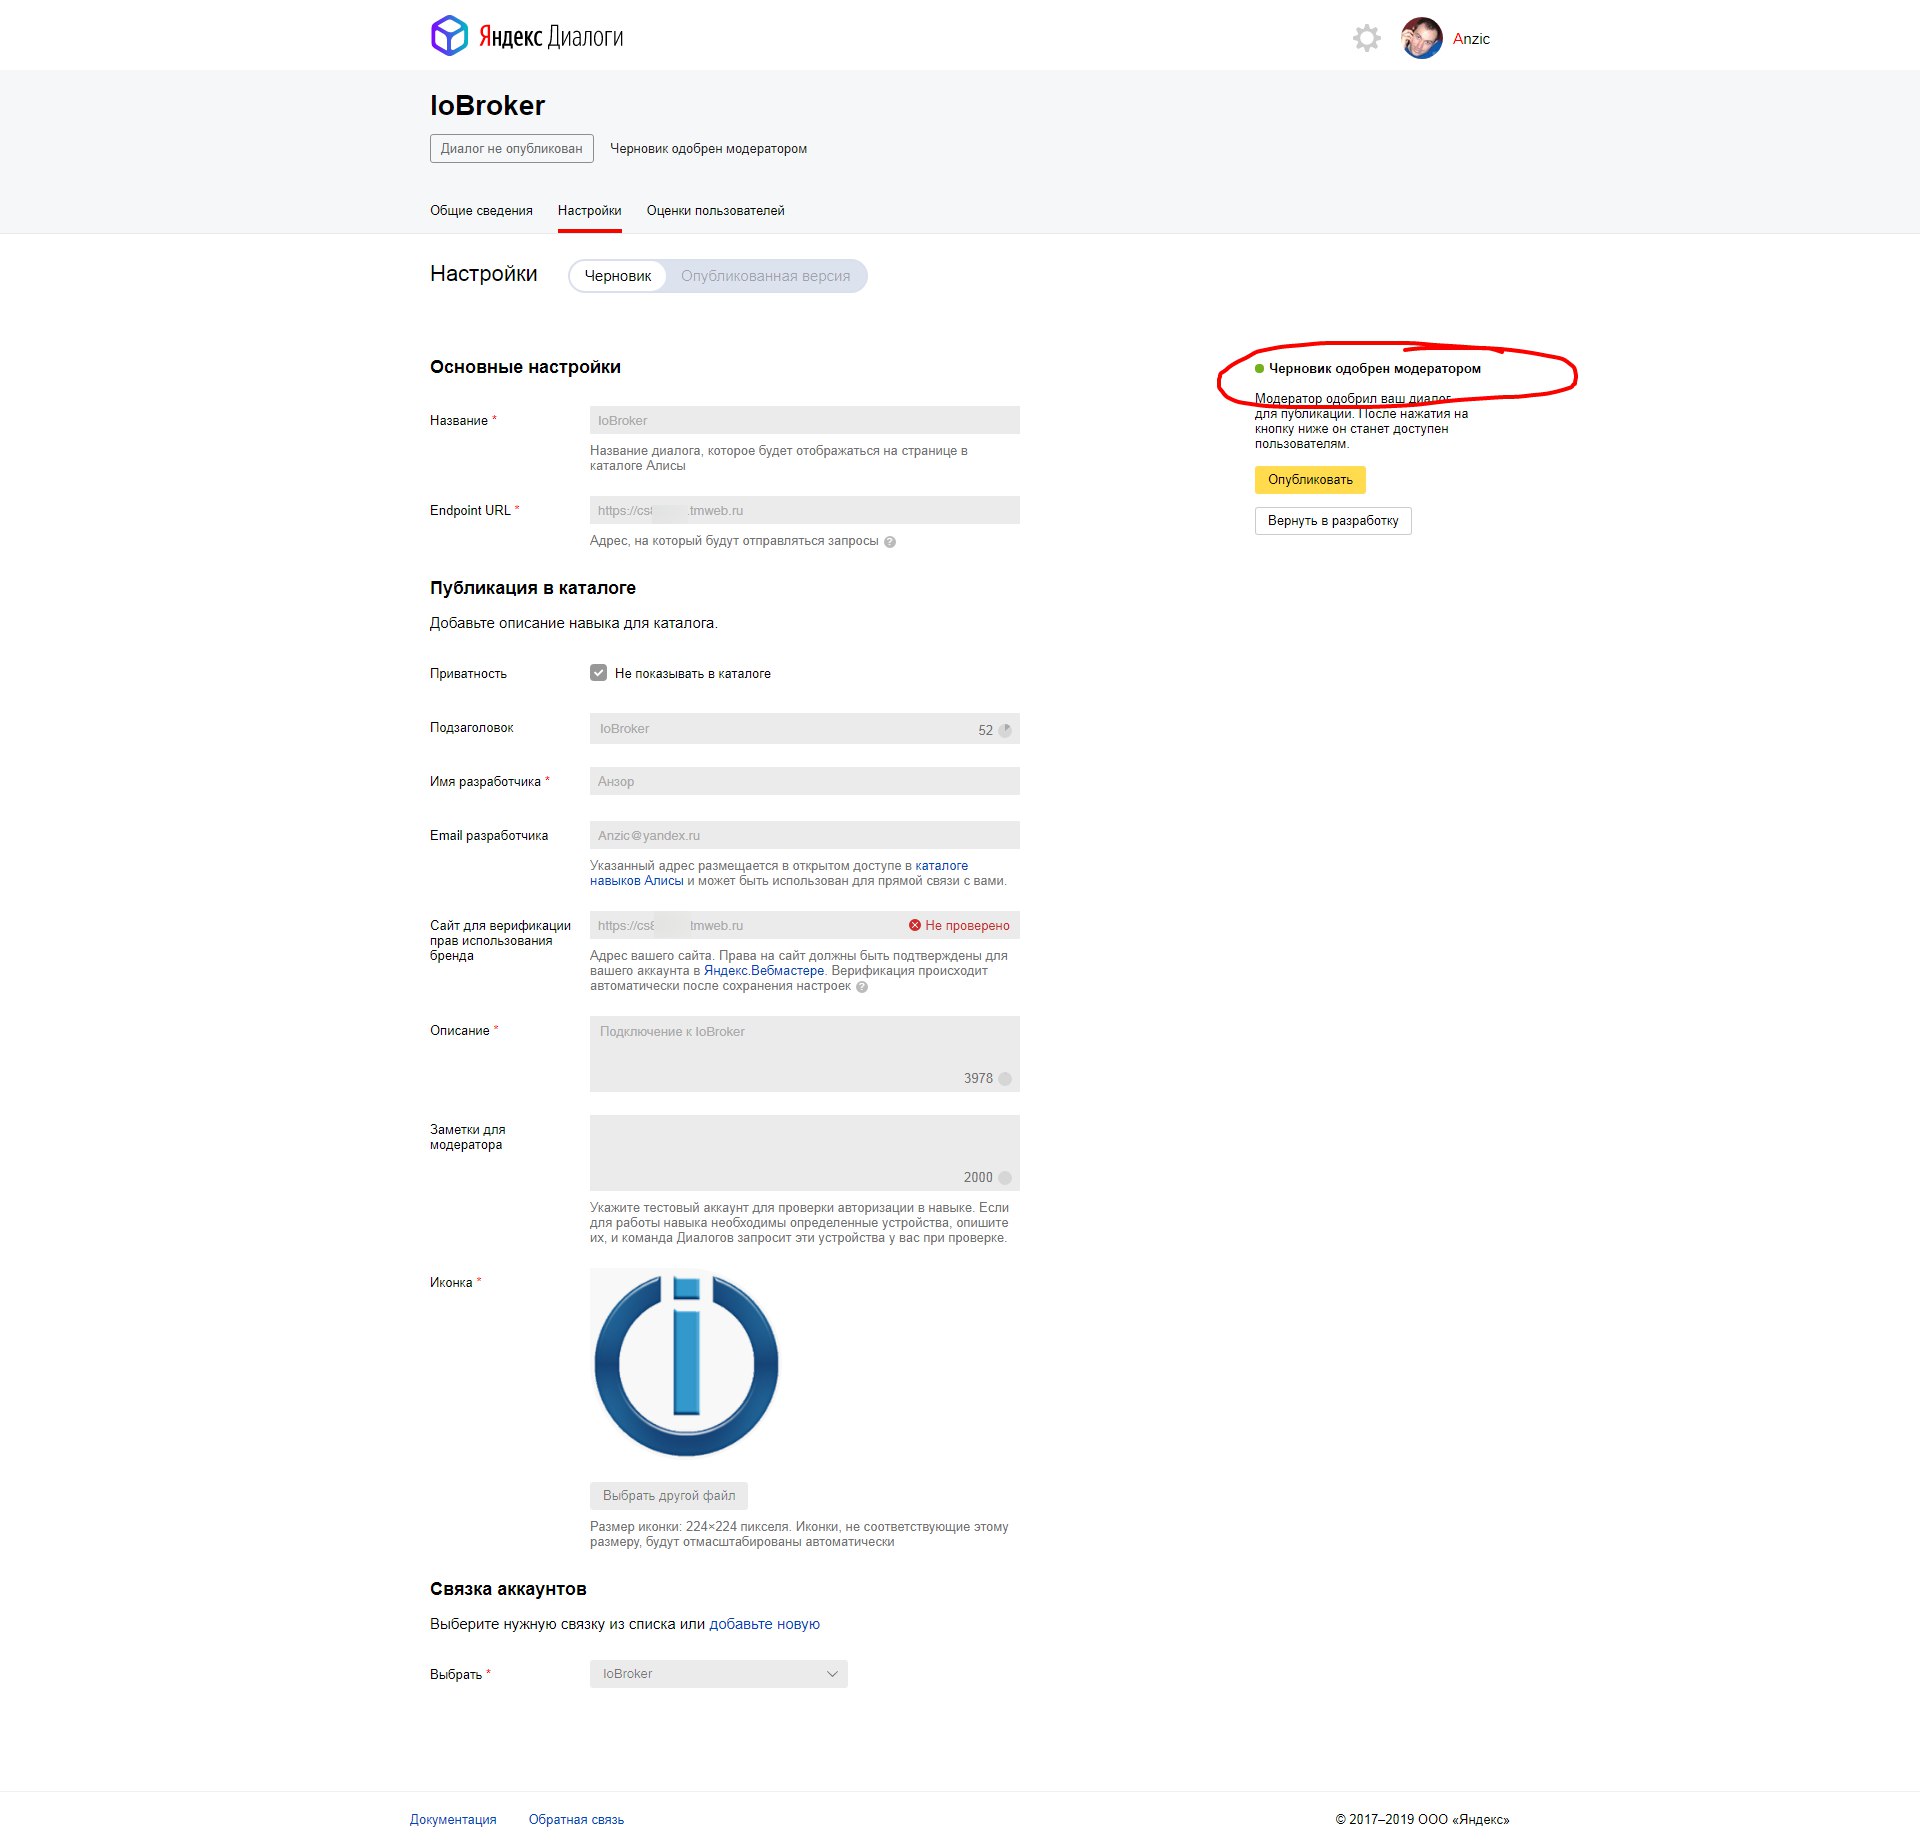The height and width of the screenshot is (1847, 1920).
Task: Click the Endpoint URL input field
Action: click(x=805, y=510)
